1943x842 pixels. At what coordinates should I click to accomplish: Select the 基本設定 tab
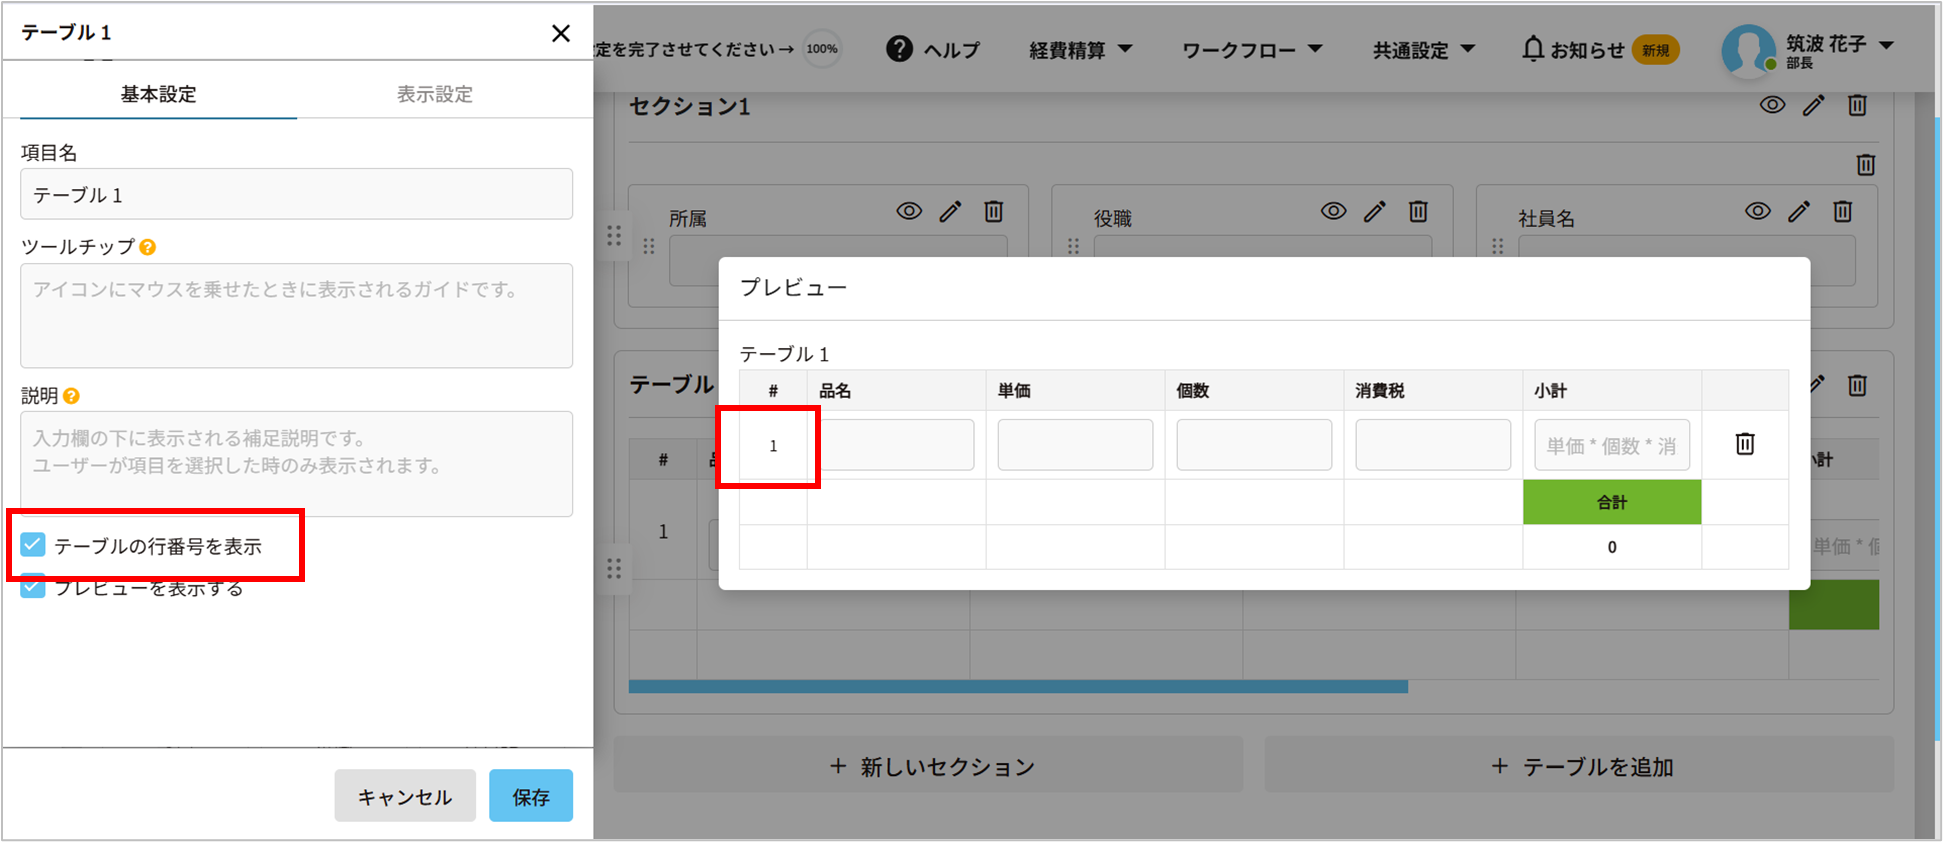click(158, 94)
